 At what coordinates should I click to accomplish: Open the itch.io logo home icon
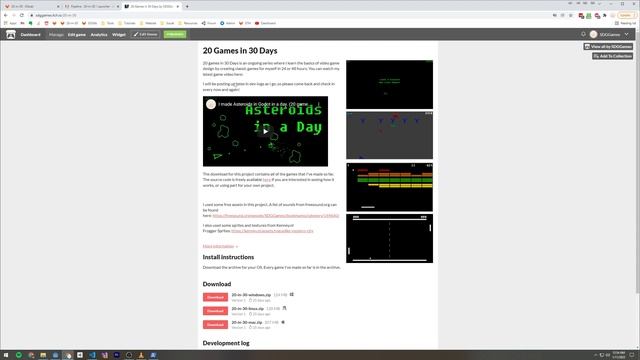click(11, 35)
